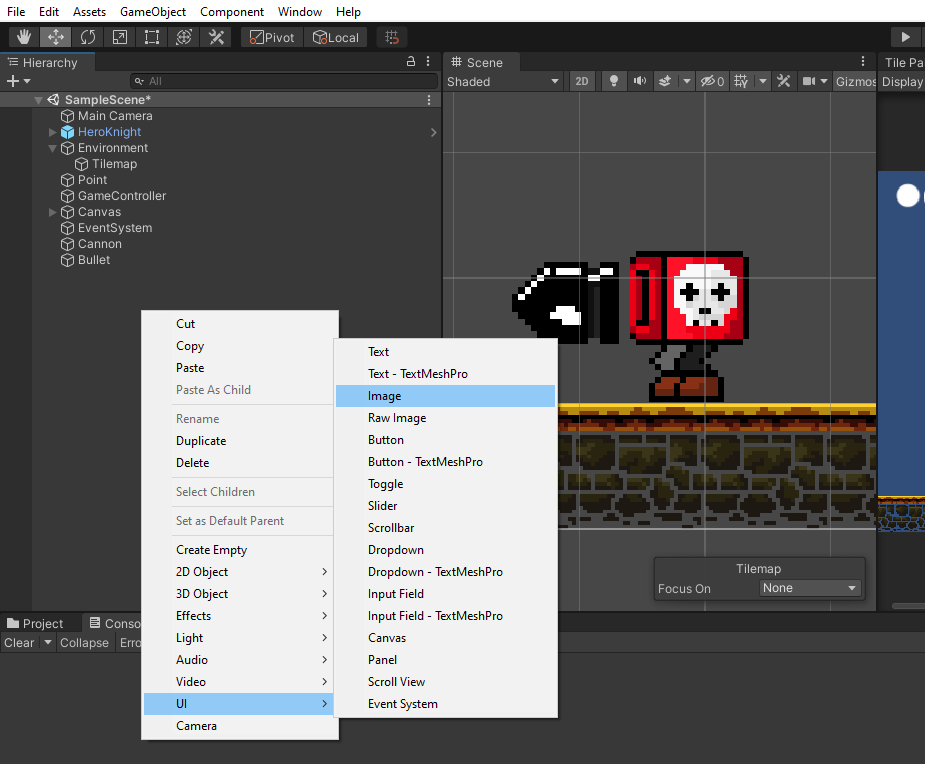Select the Move tool in the toolbar
The height and width of the screenshot is (764, 925).
pyautogui.click(x=56, y=36)
